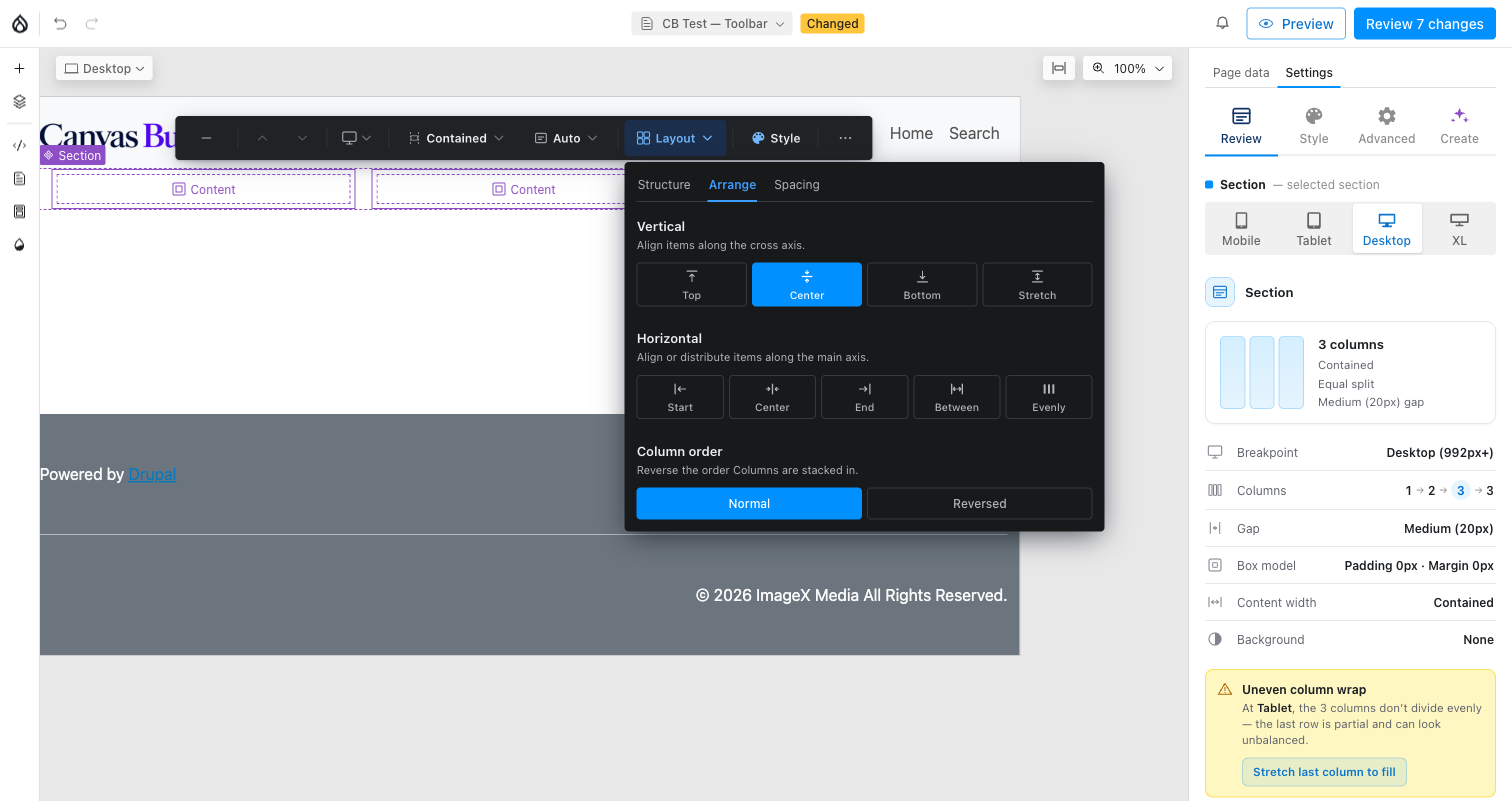The height and width of the screenshot is (801, 1512).
Task: Open the Contained width dropdown
Action: pos(456,138)
